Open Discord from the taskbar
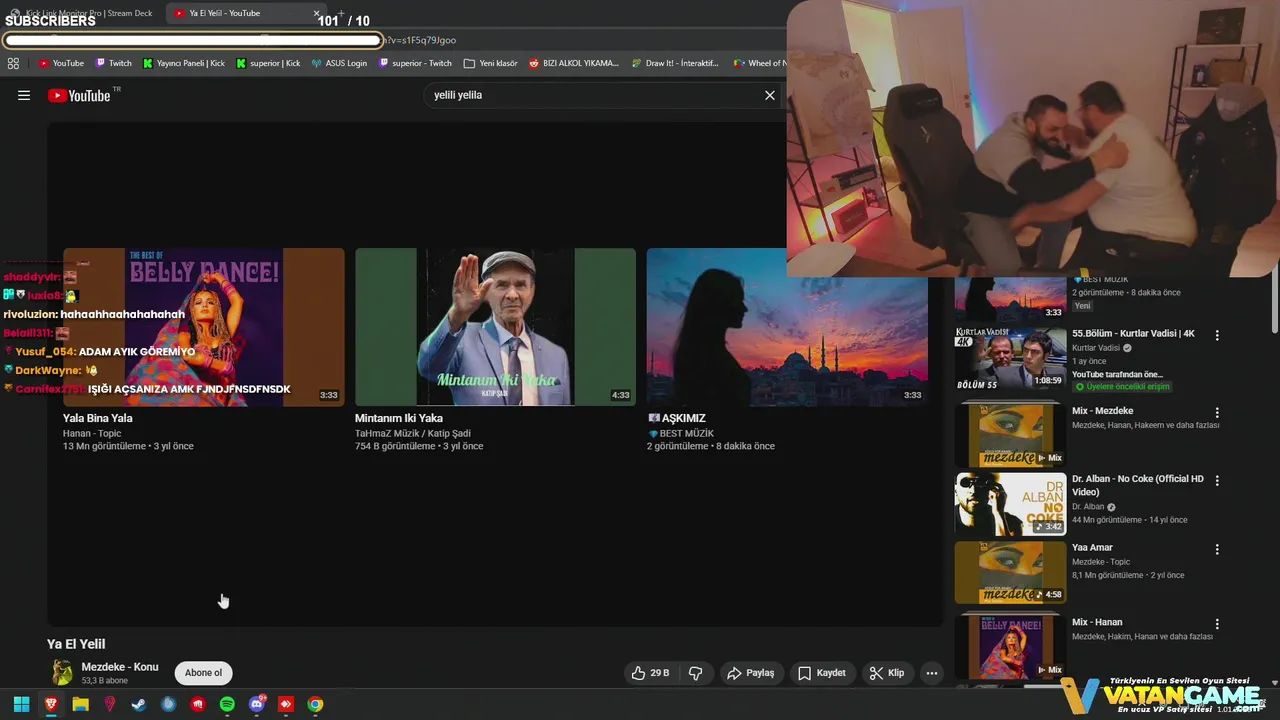 coord(256,704)
